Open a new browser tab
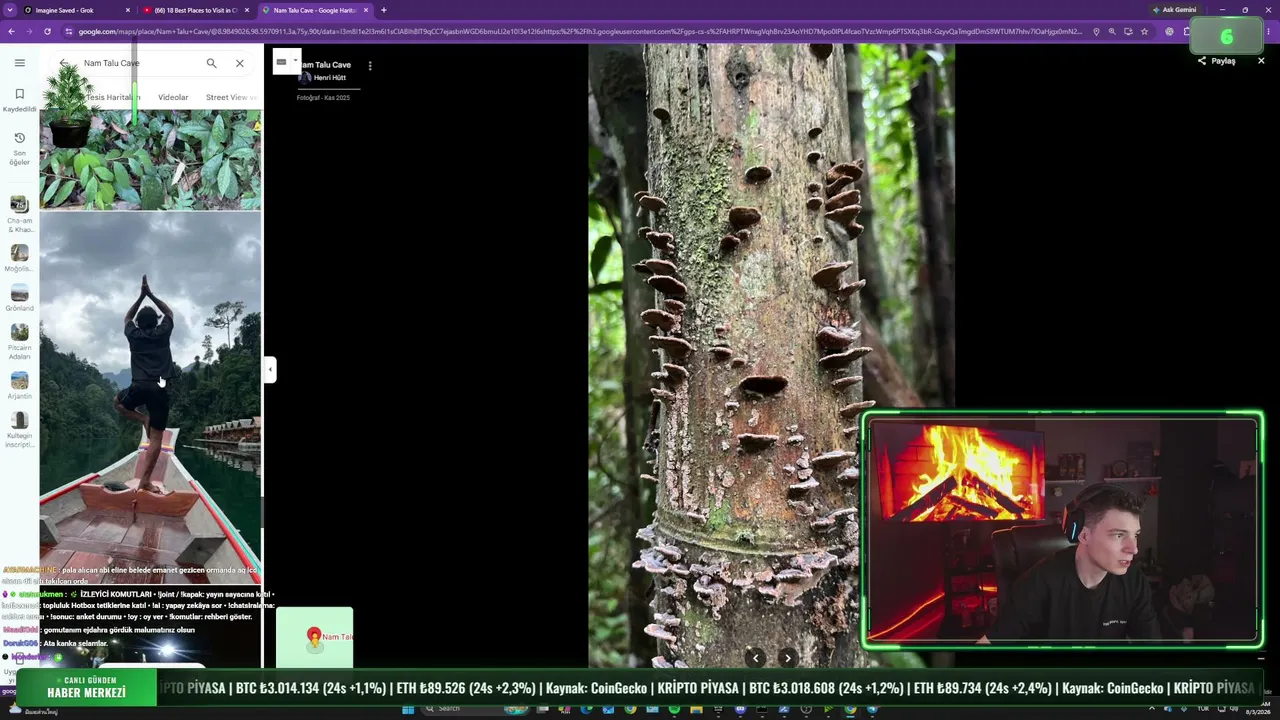 [384, 10]
